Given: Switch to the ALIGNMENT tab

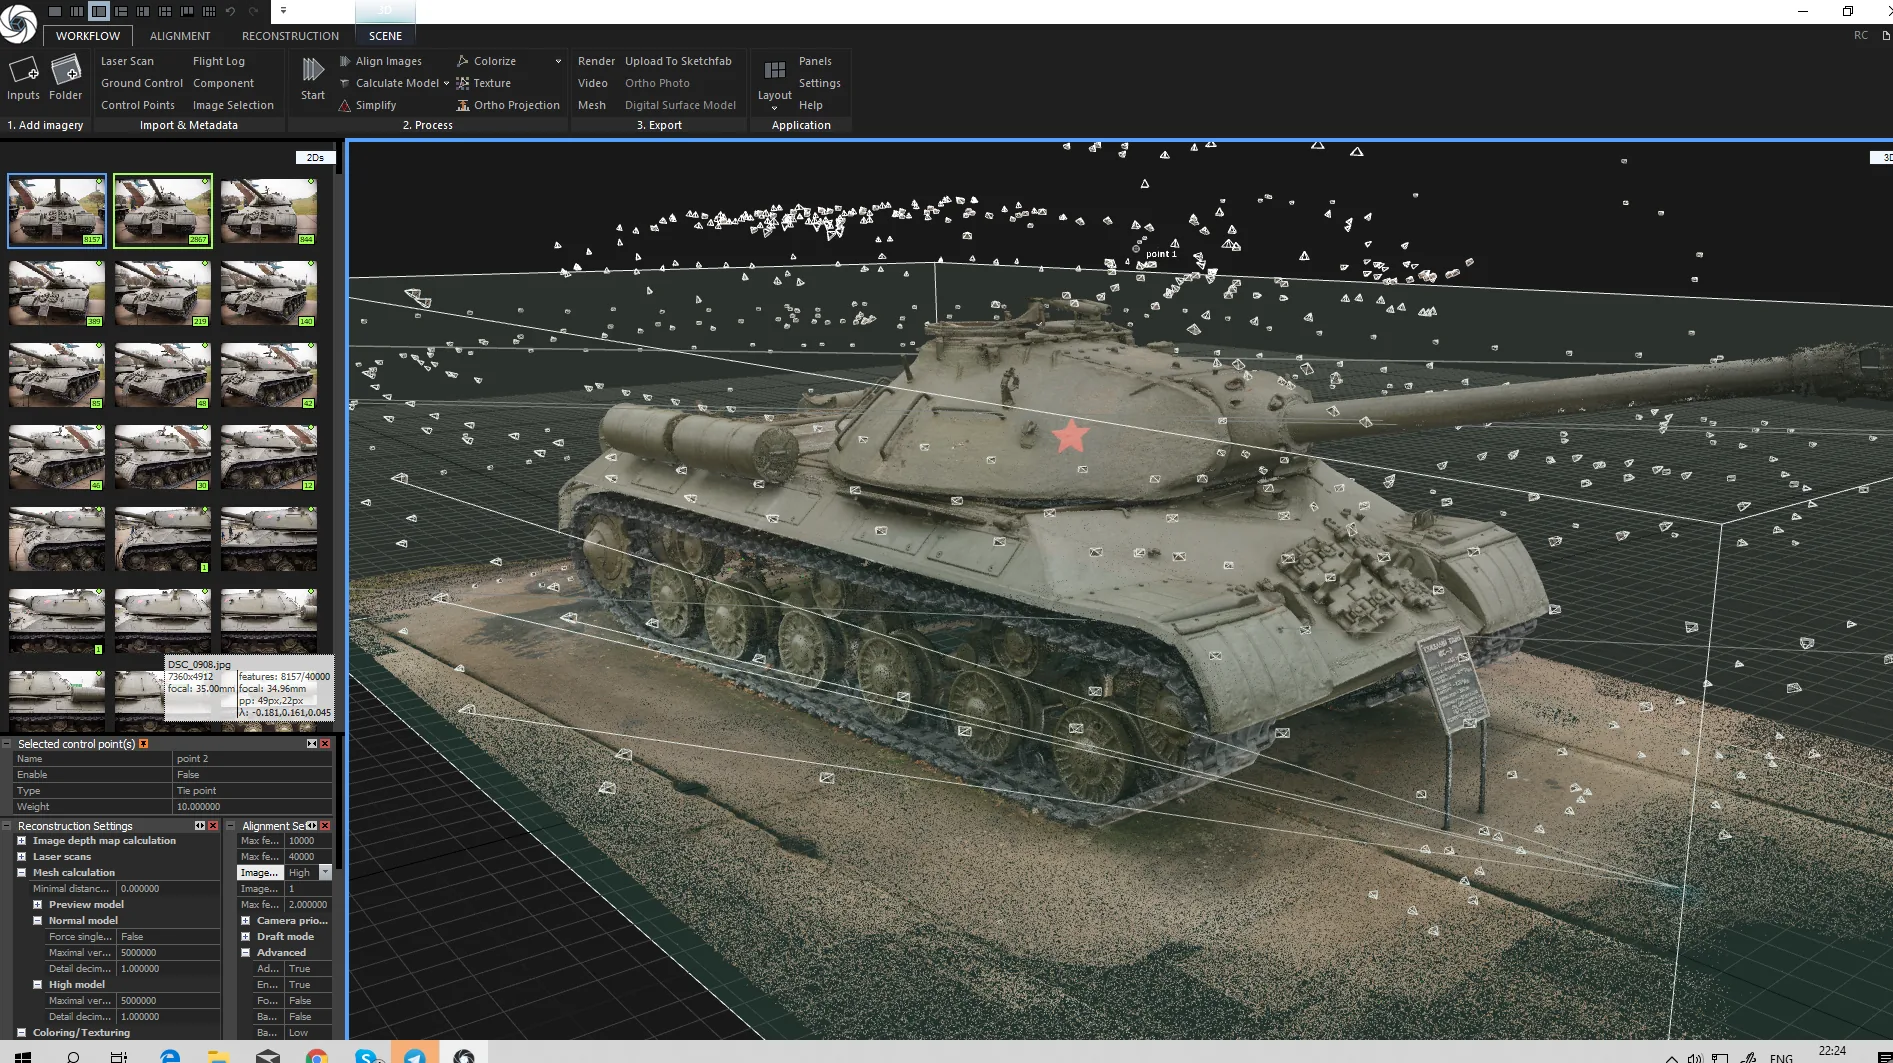Looking at the screenshot, I should 180,36.
